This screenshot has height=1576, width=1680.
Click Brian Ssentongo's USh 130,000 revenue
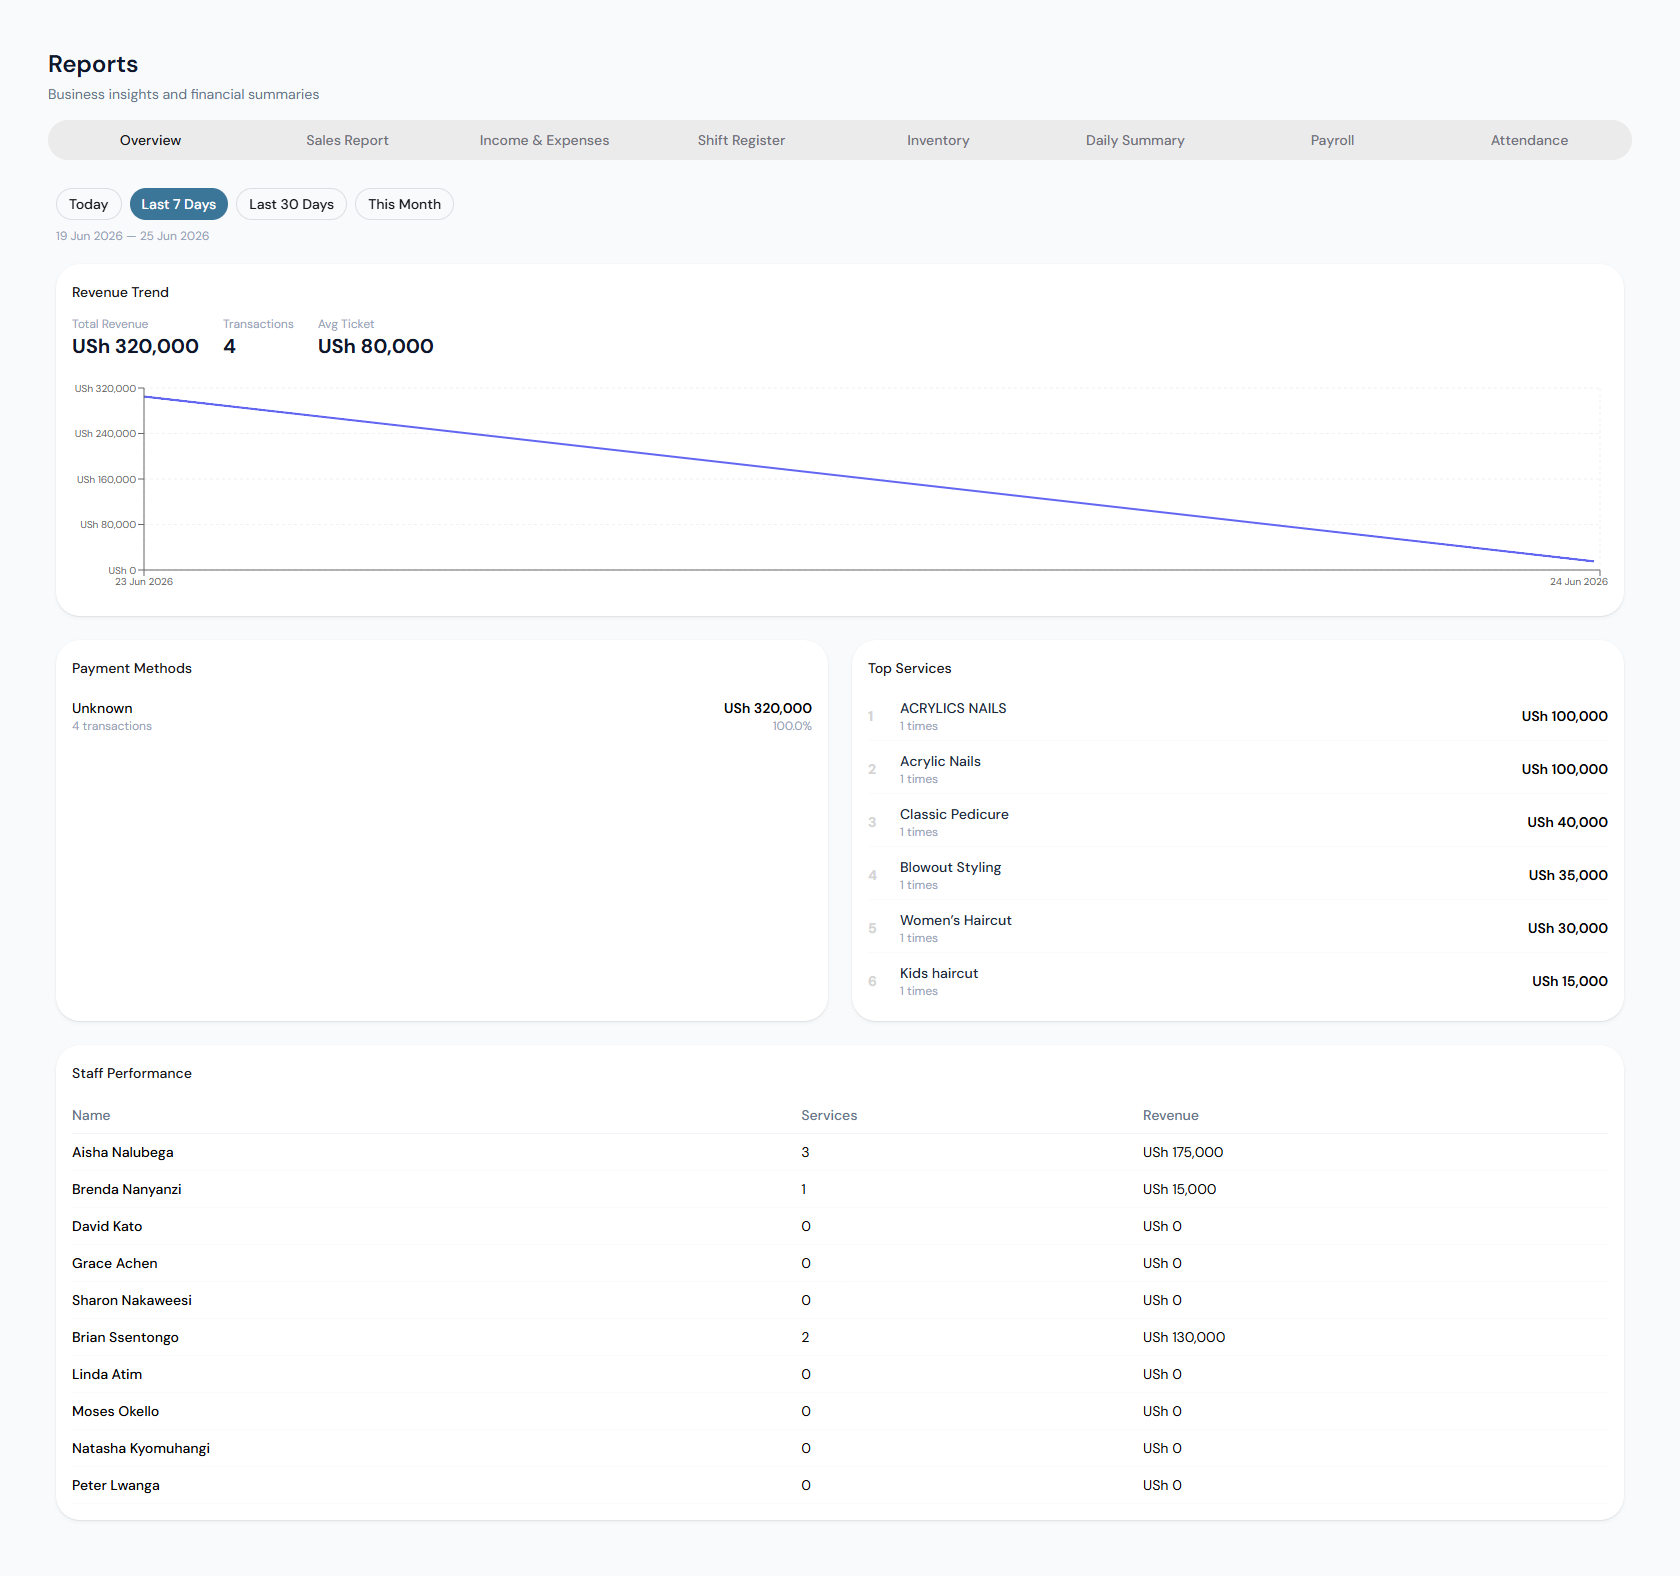click(x=1184, y=1337)
